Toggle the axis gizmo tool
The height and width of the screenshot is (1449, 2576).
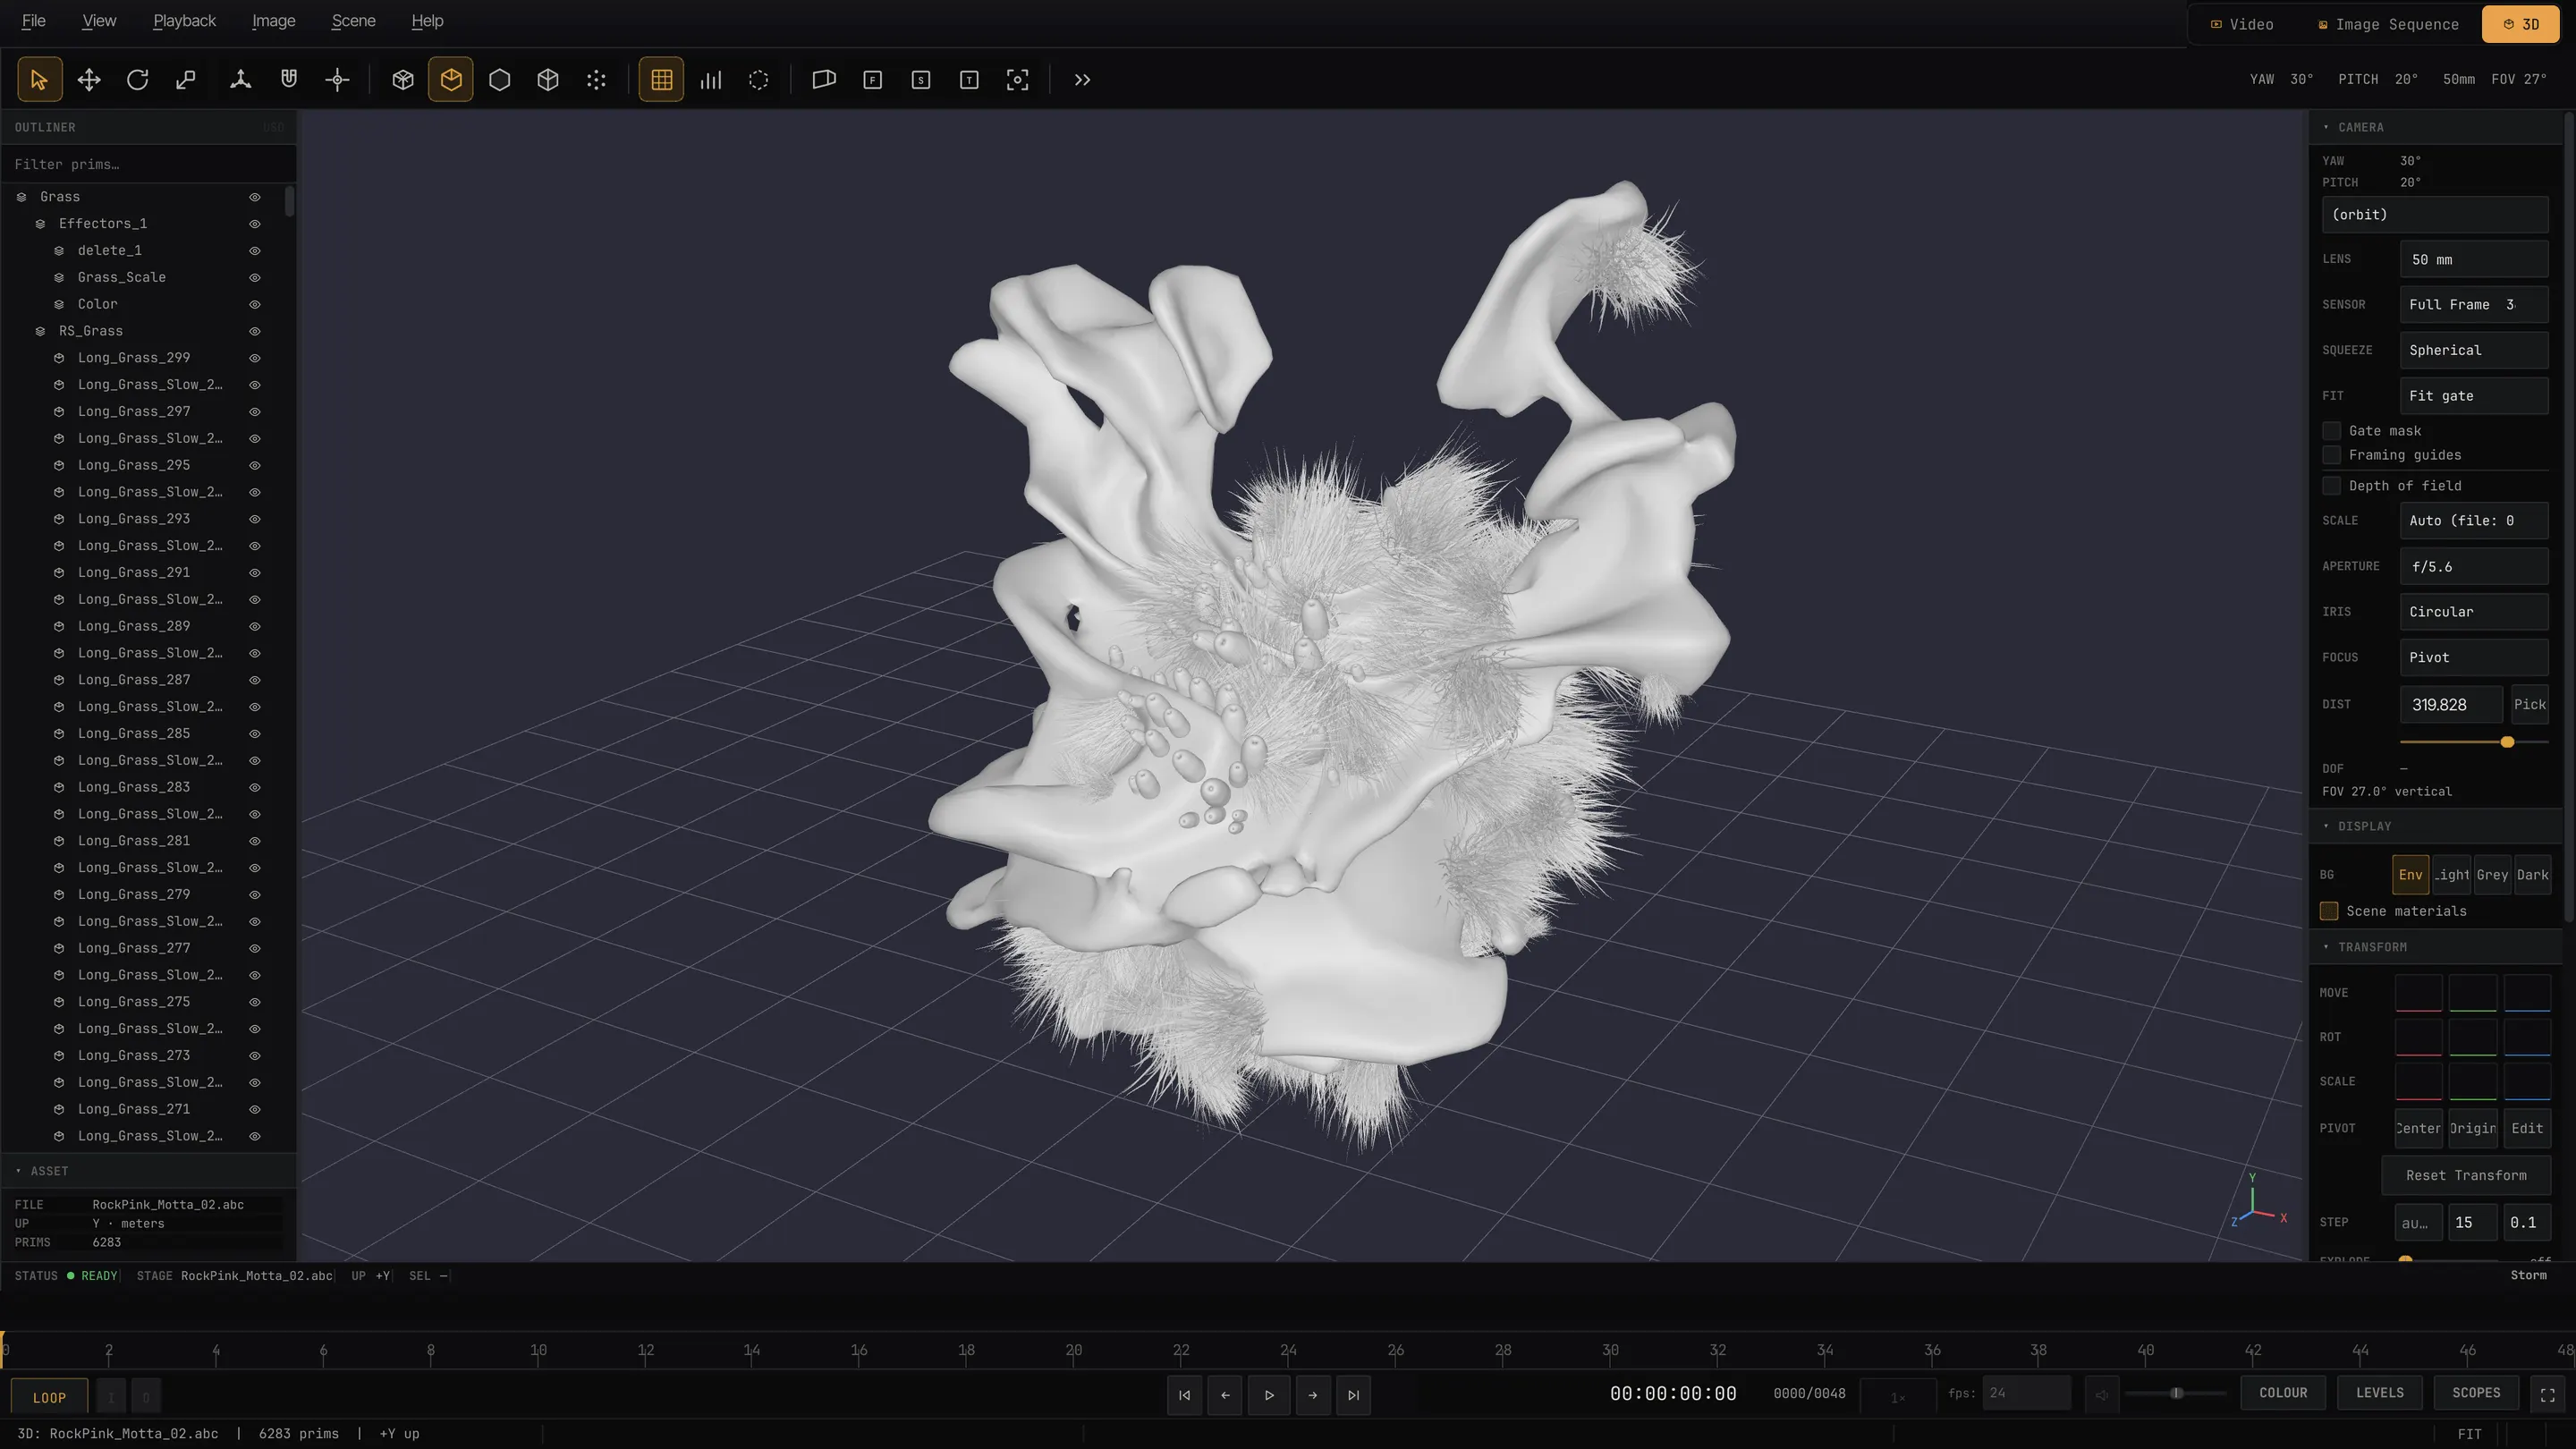(240, 80)
